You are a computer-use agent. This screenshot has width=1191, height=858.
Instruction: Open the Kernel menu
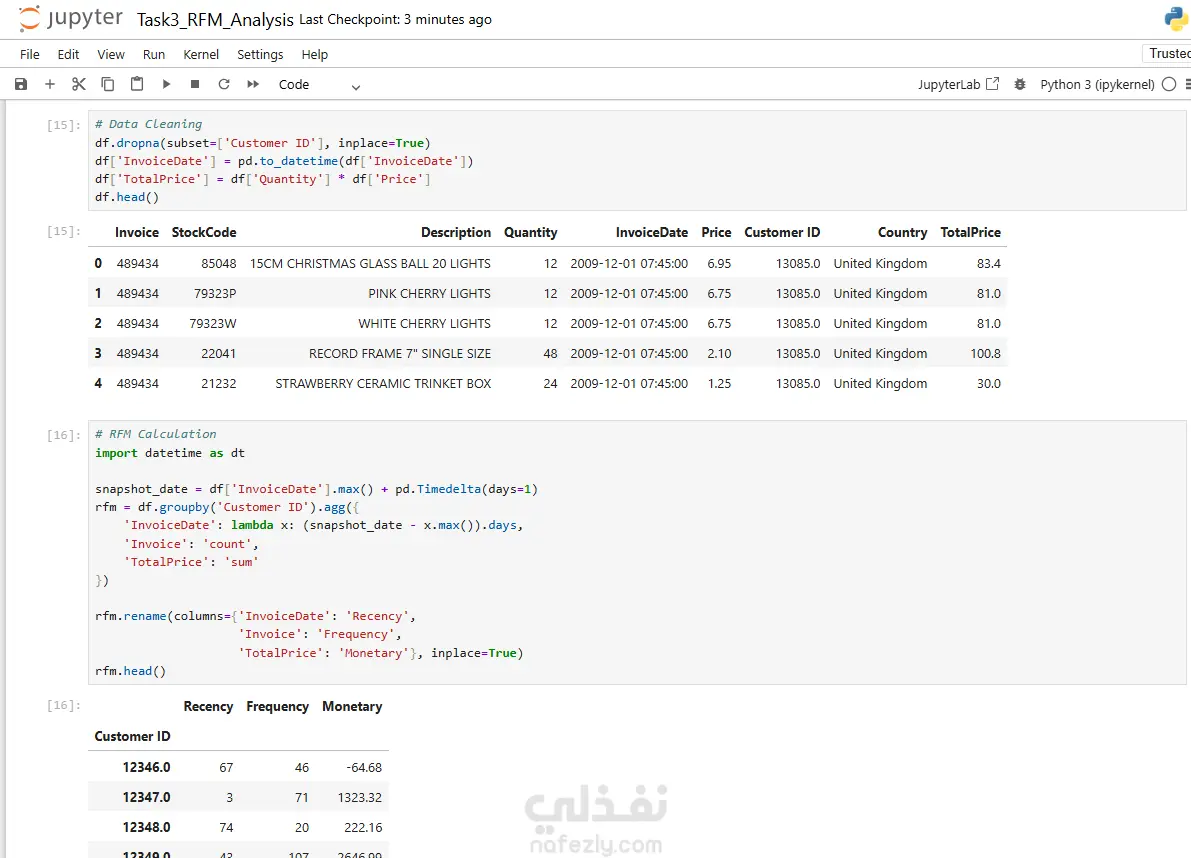click(x=201, y=54)
